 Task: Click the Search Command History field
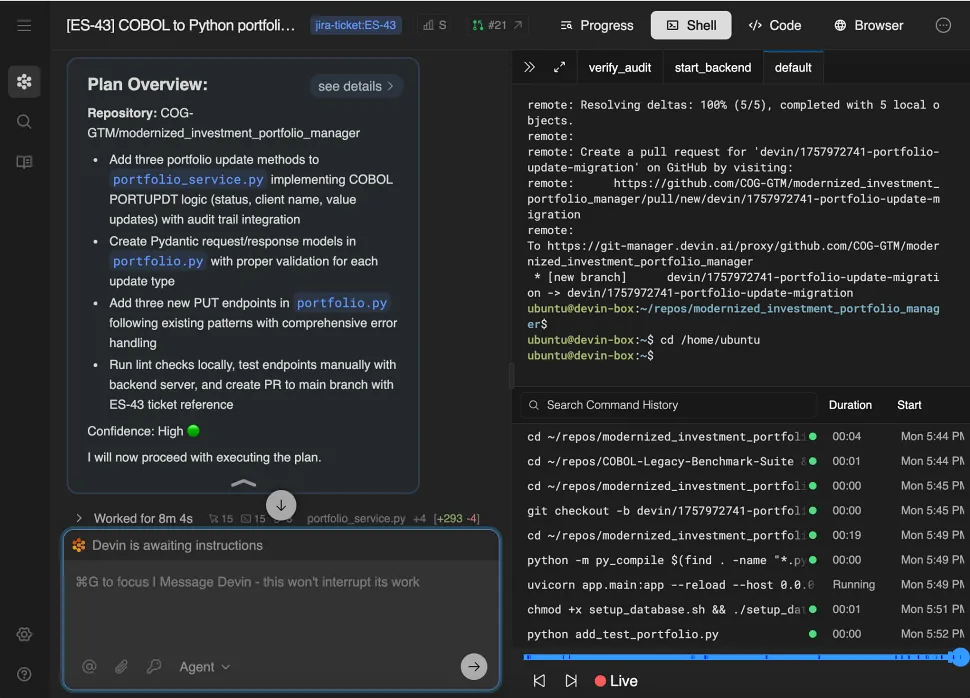pyautogui.click(x=668, y=405)
